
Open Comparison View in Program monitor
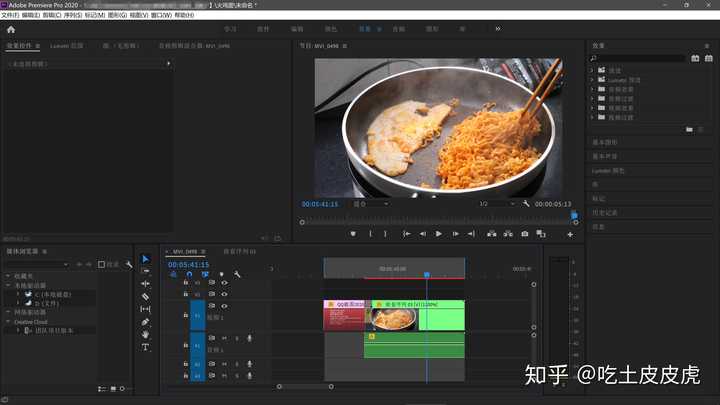tap(541, 234)
